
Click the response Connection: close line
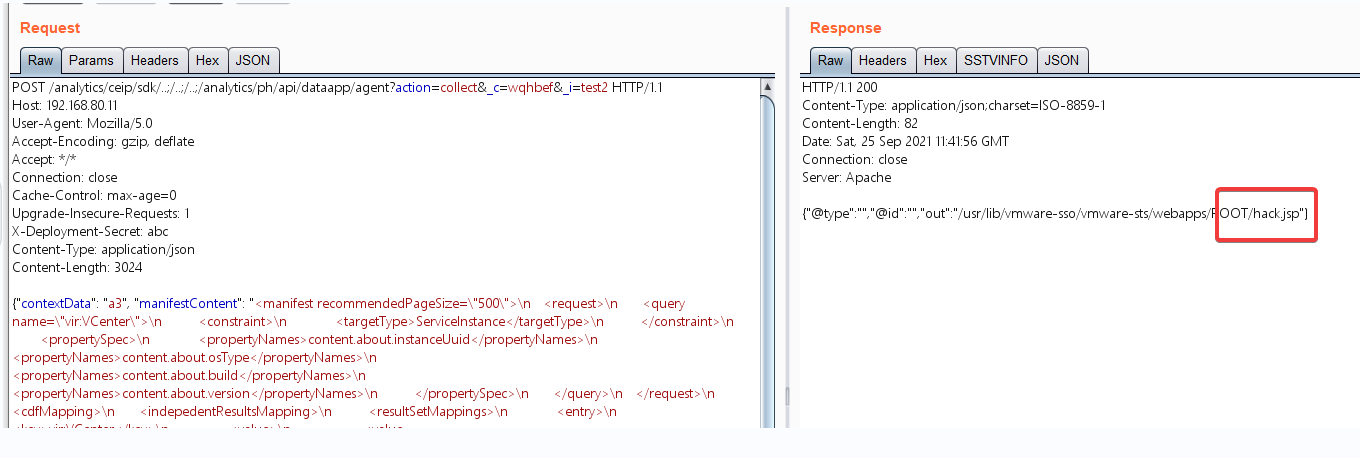pyautogui.click(x=857, y=160)
